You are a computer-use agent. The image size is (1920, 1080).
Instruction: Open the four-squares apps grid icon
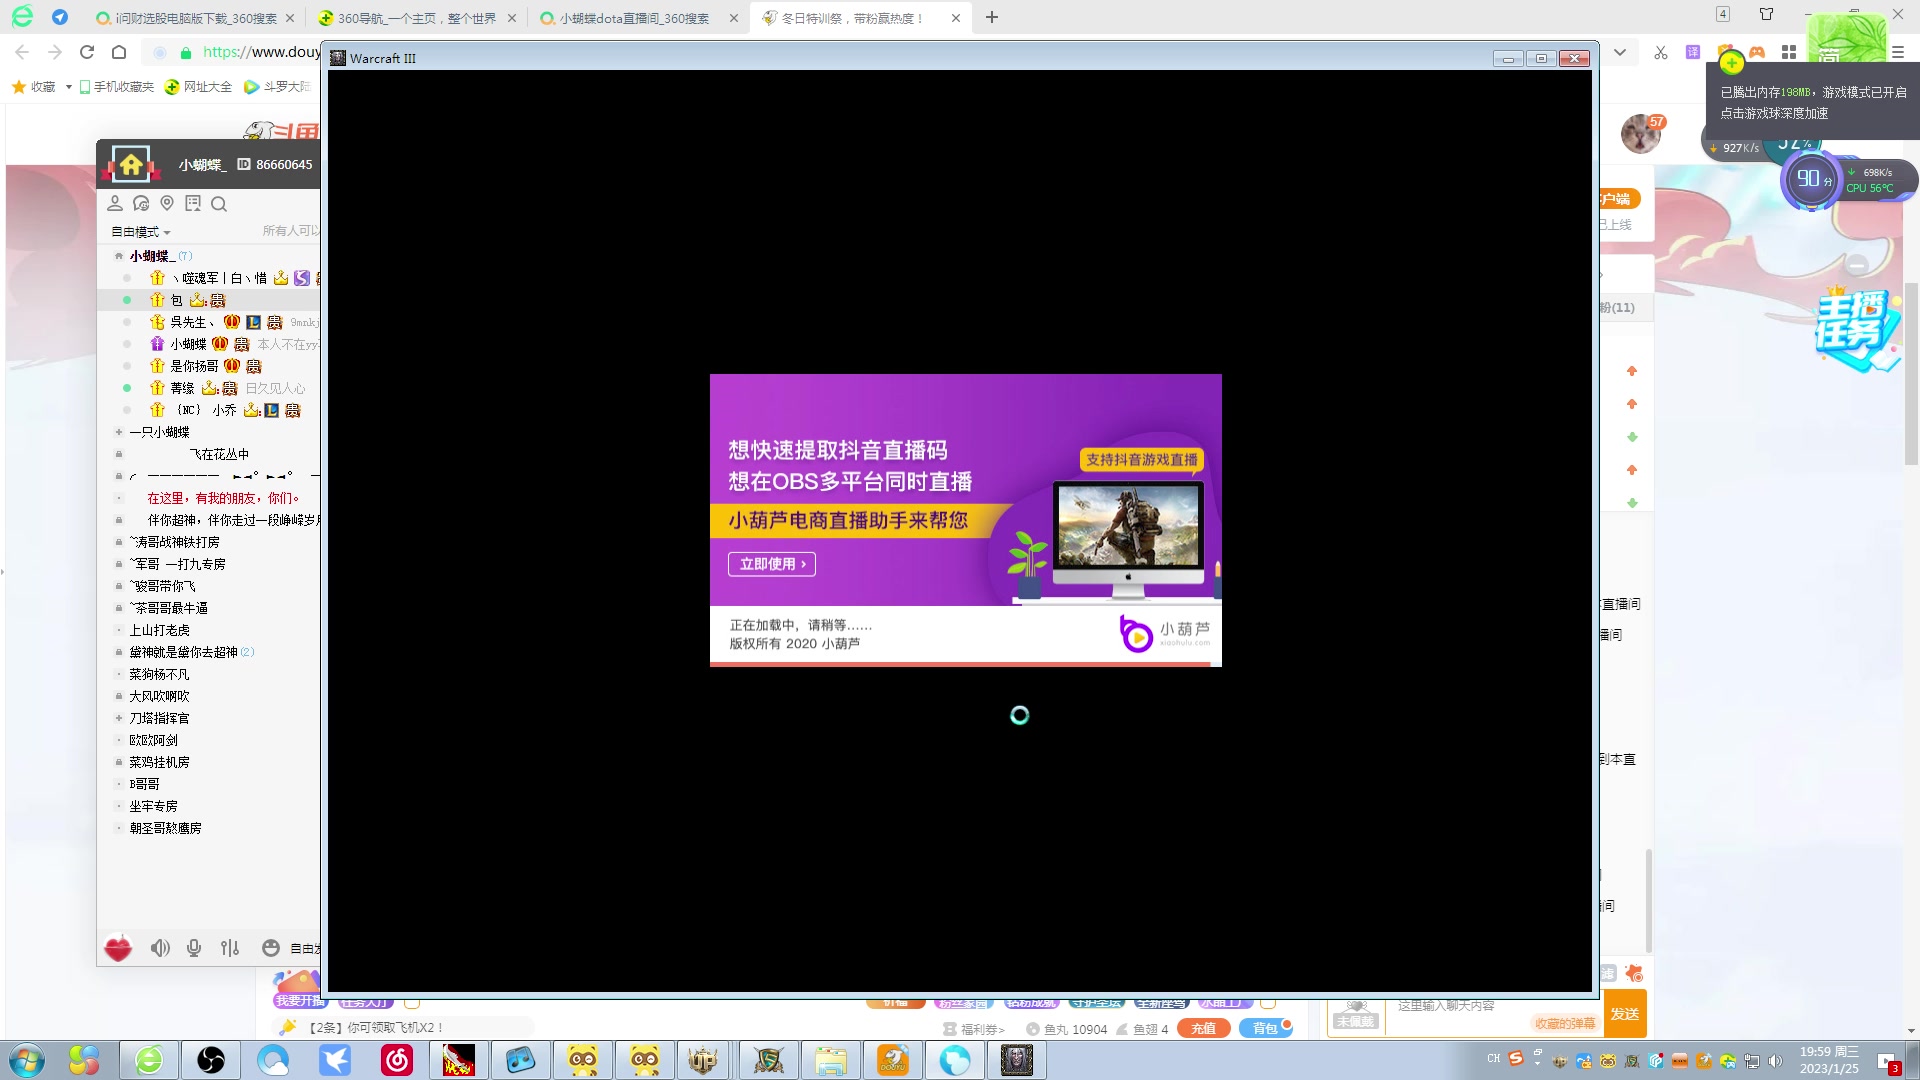tap(1789, 52)
